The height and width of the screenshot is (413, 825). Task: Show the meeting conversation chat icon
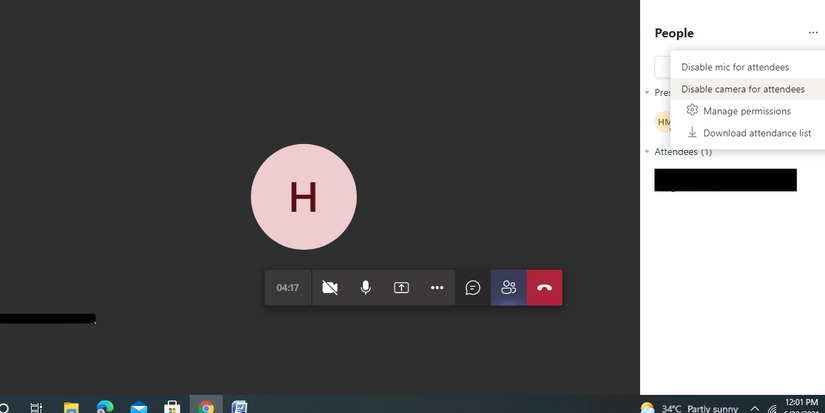(x=473, y=288)
